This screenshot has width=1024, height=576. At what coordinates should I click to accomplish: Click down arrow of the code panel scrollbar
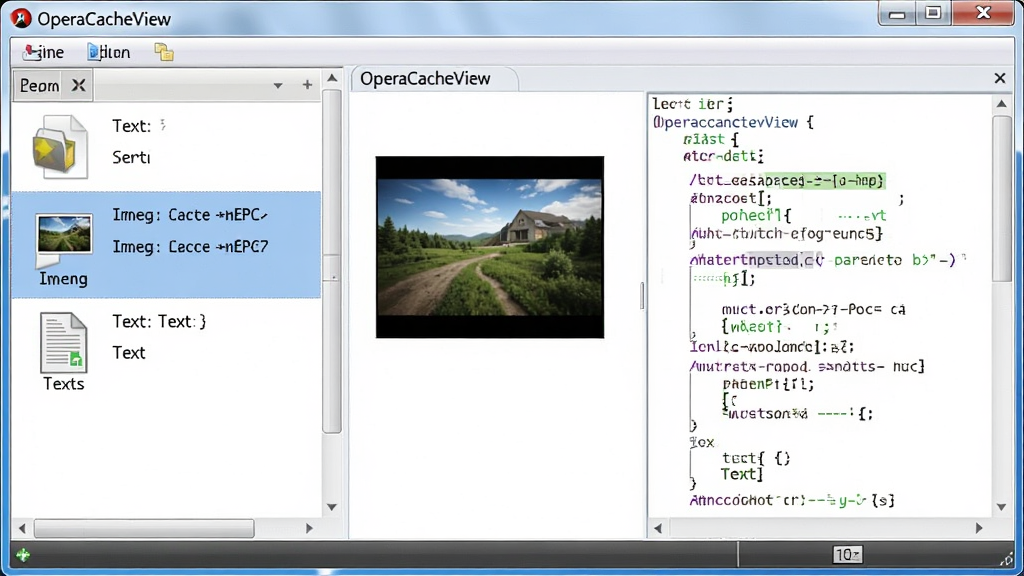1001,507
